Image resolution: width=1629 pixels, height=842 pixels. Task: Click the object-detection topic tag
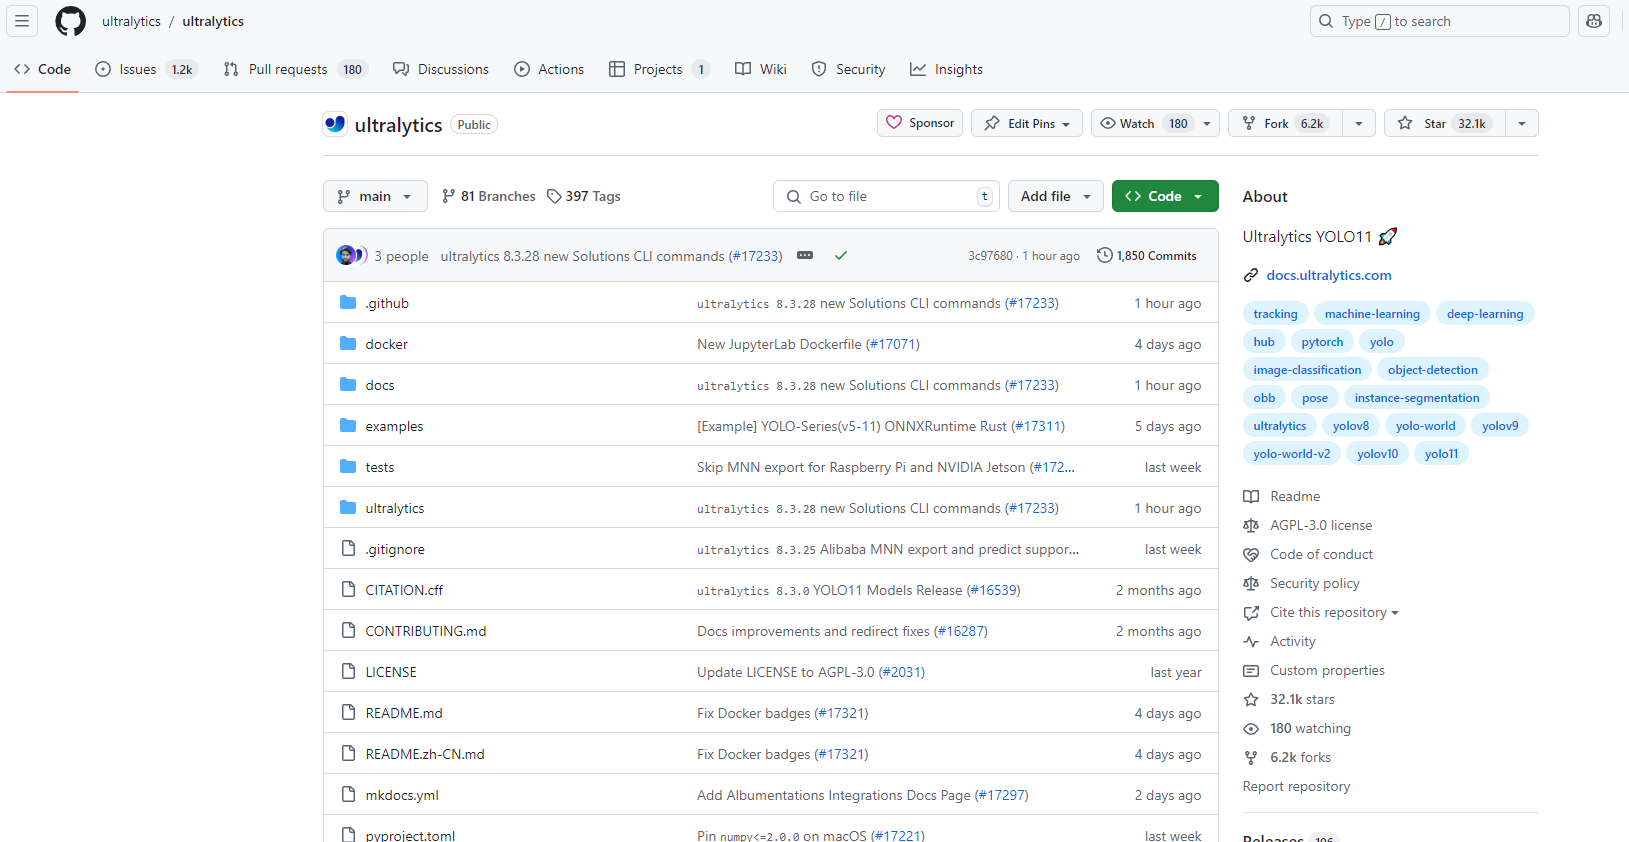point(1432,369)
